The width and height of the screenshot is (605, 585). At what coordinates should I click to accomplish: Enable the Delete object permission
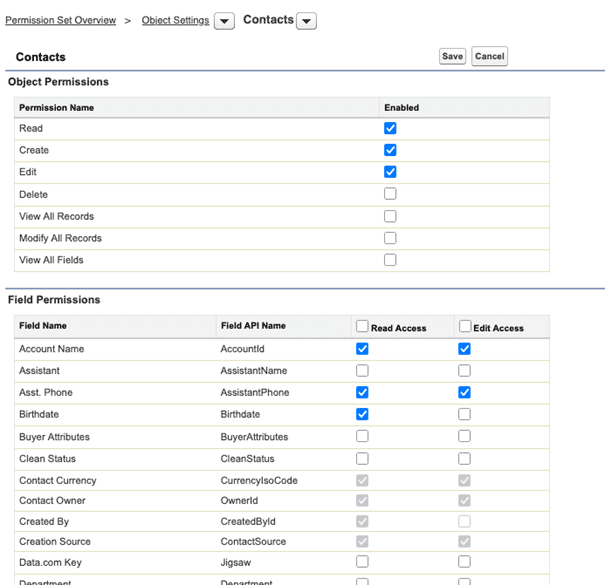tap(390, 194)
